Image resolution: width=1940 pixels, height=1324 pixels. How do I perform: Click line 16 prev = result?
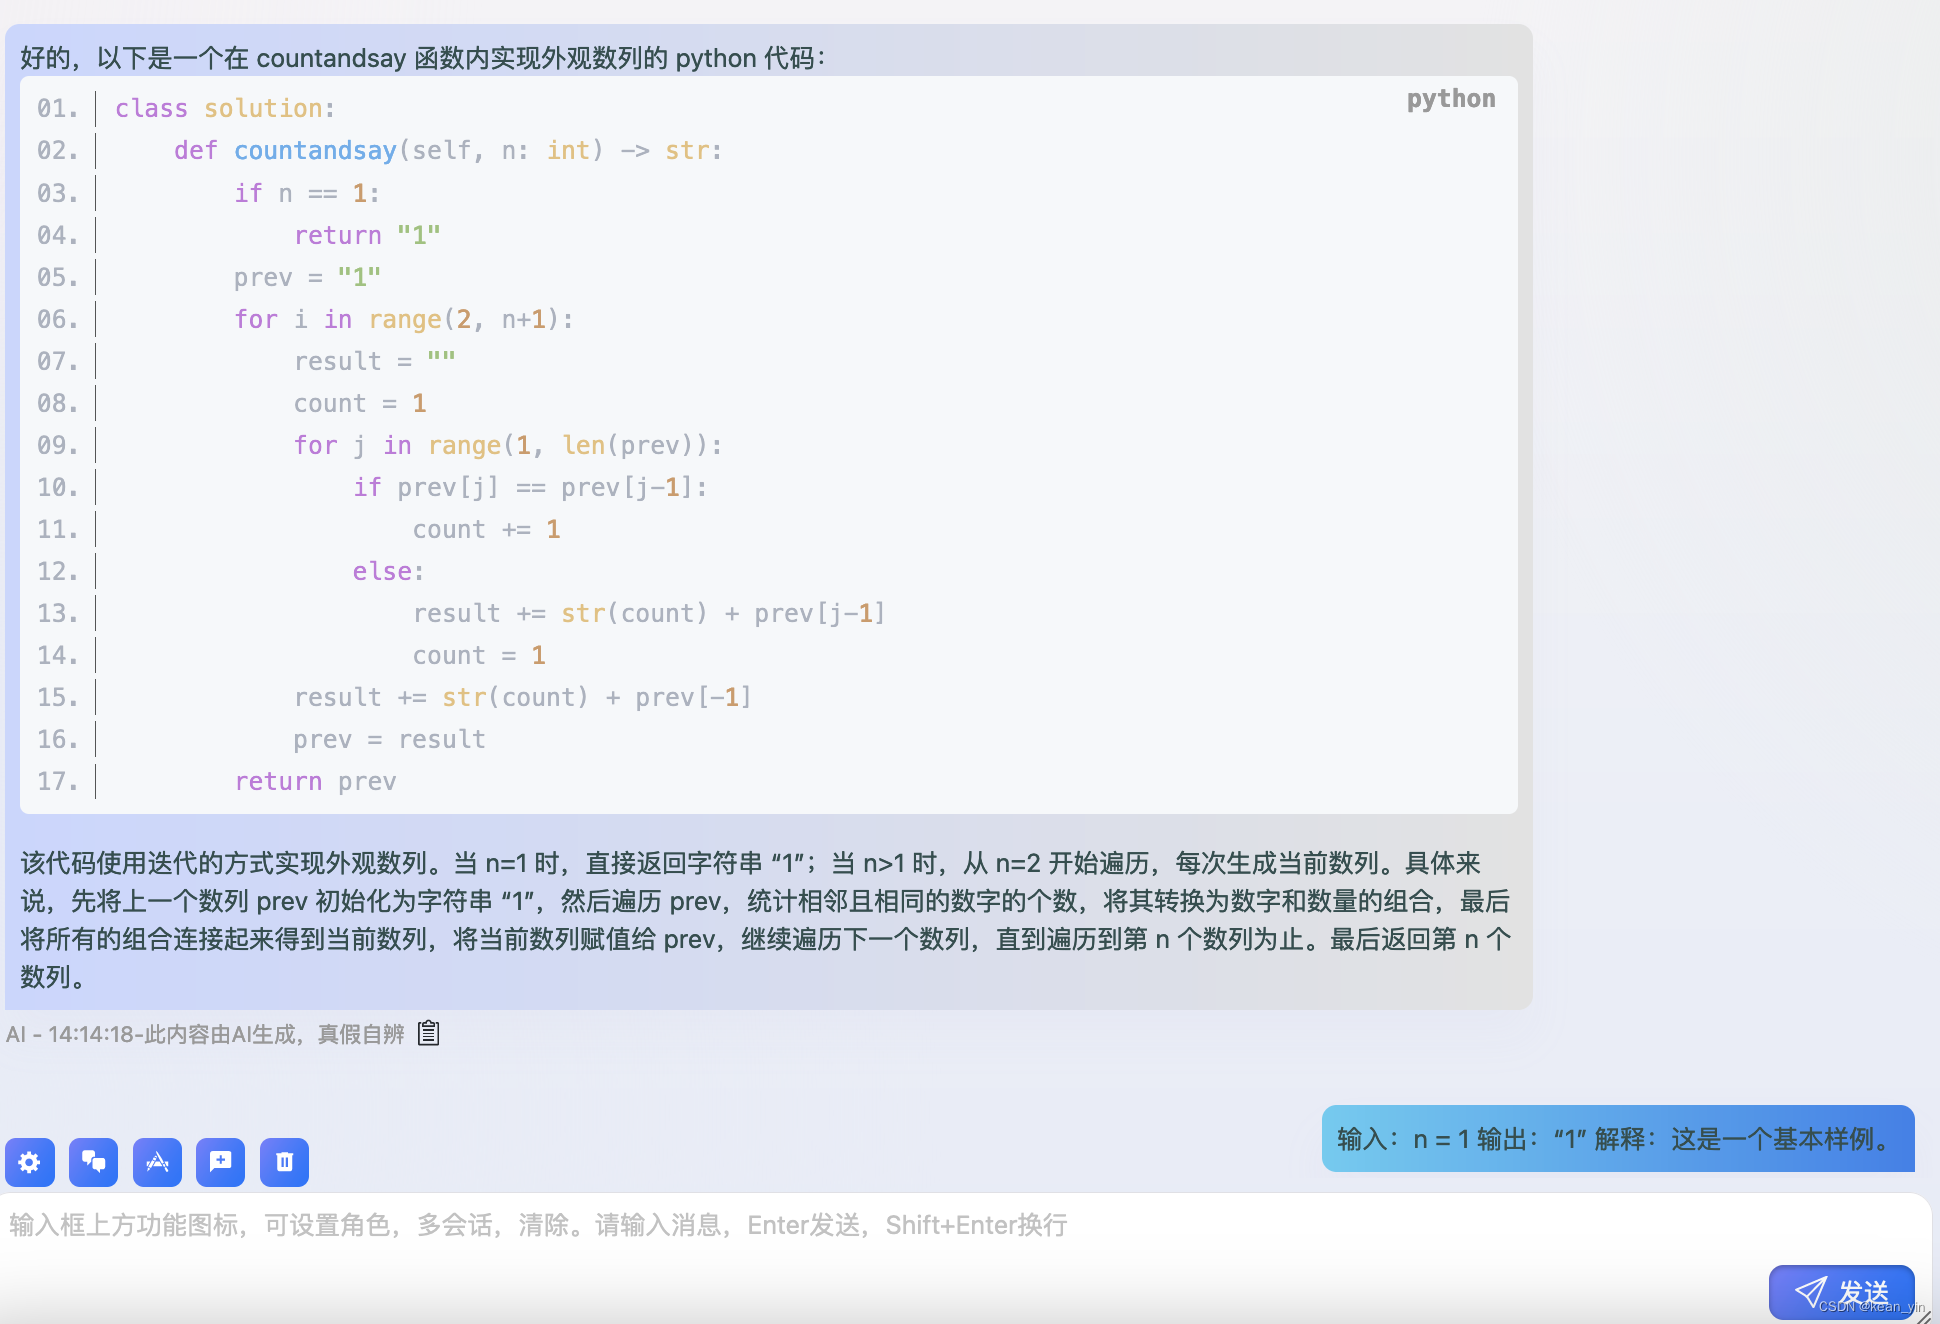(x=390, y=739)
